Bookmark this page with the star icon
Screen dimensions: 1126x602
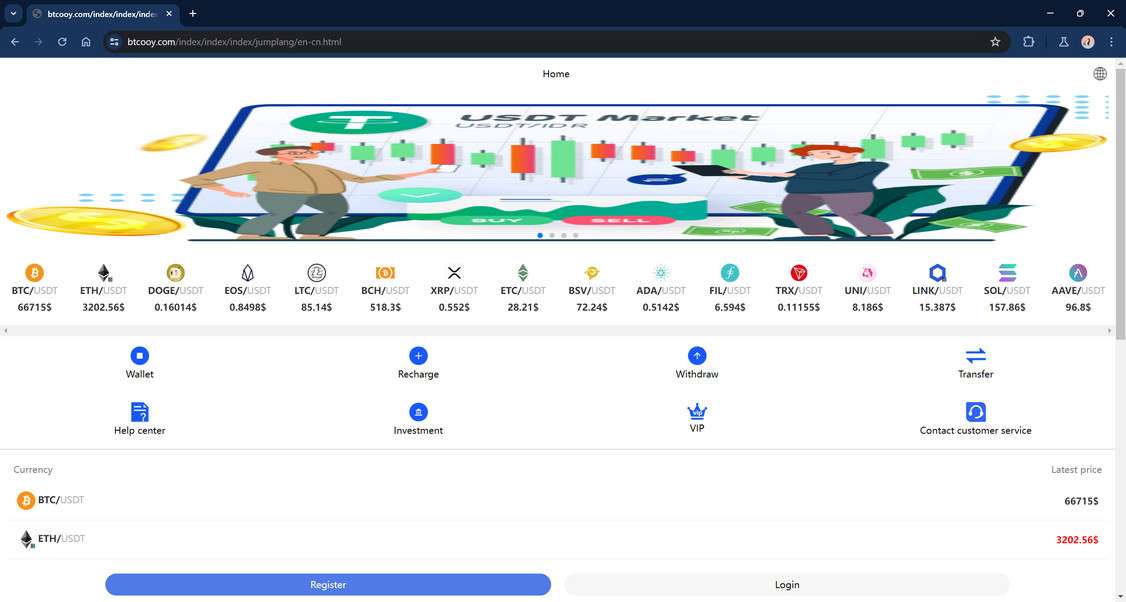tap(995, 42)
